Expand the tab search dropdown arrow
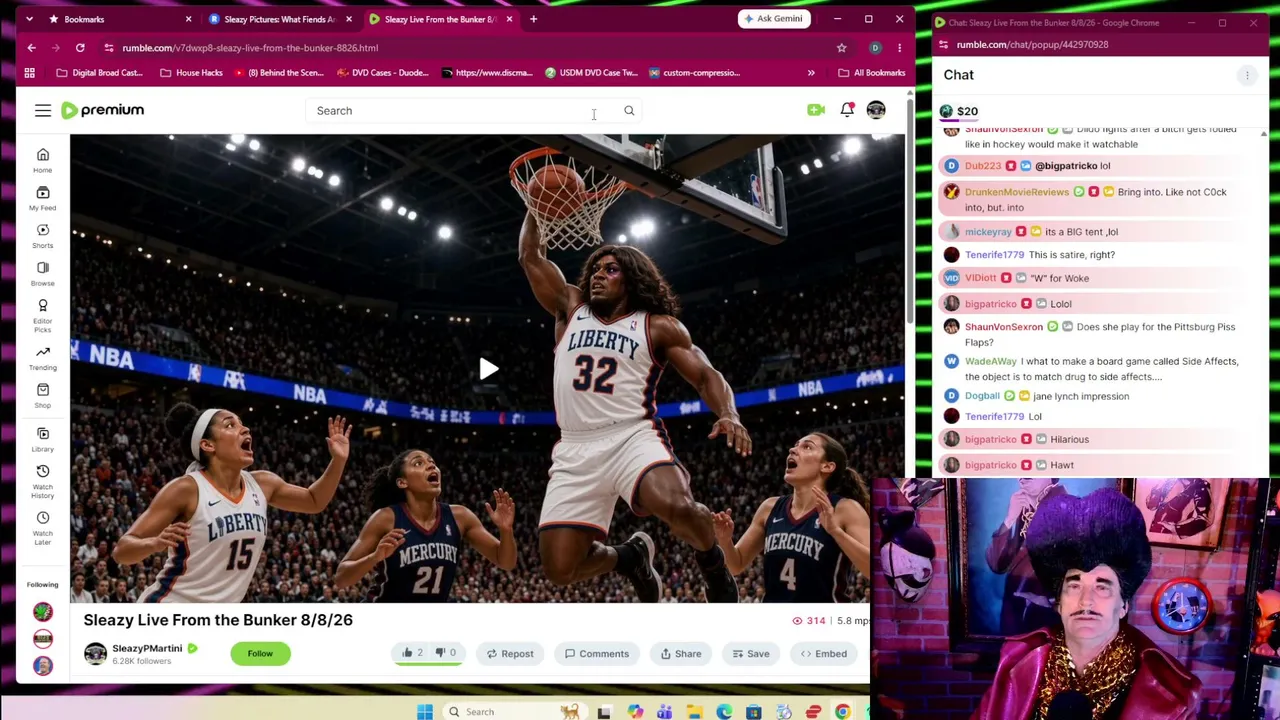 (29, 19)
